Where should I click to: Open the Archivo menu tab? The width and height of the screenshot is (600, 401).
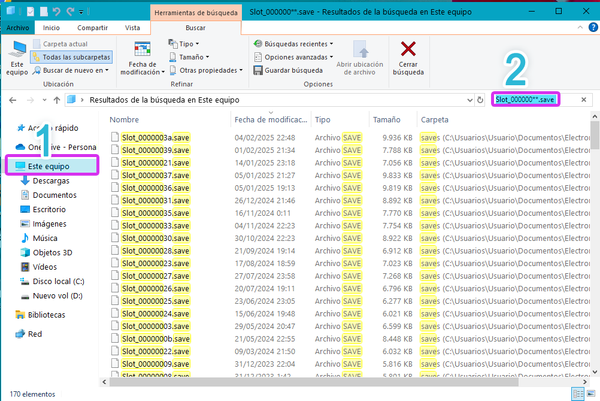click(x=18, y=28)
